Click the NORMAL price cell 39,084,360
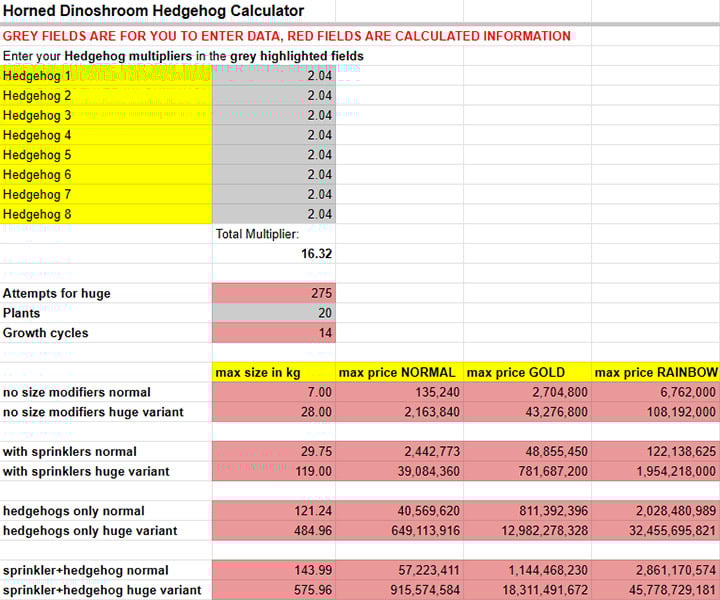Screen dimensions: 720x600 click(399, 471)
